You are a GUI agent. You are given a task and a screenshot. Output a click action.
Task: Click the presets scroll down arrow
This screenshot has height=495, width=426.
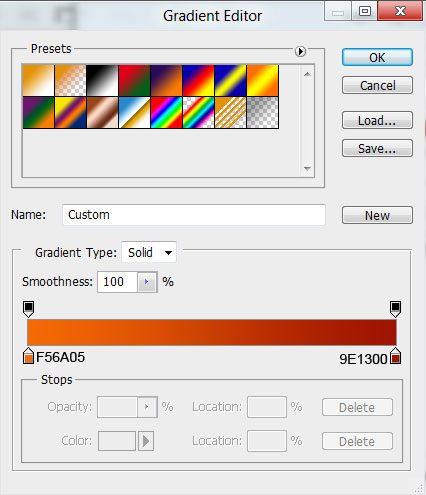pos(307,169)
